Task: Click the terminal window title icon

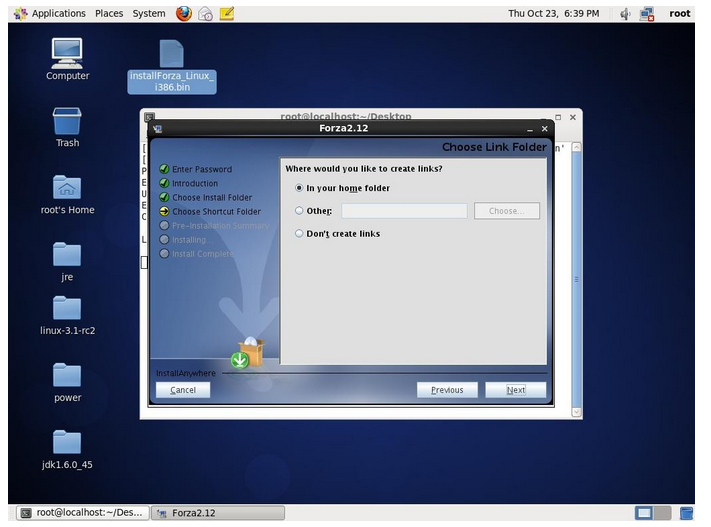Action: 149,117
